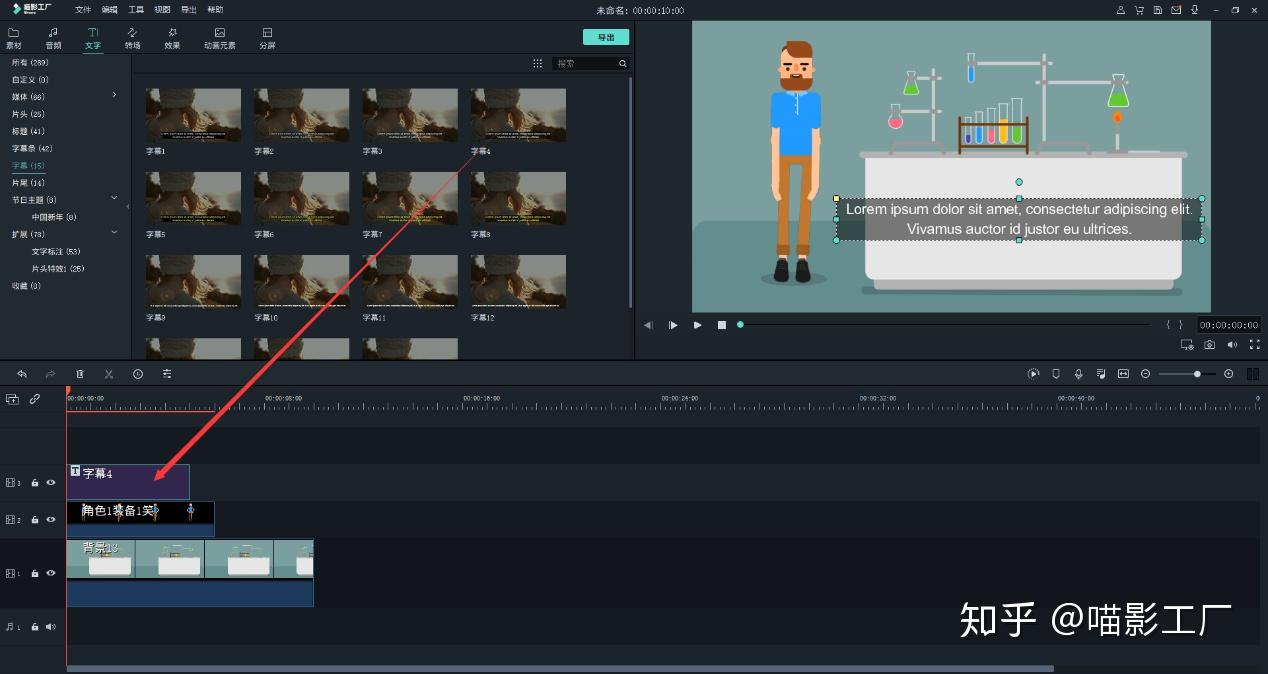This screenshot has height=674, width=1268.
Task: Collapse the left category panel handle
Action: pos(128,206)
